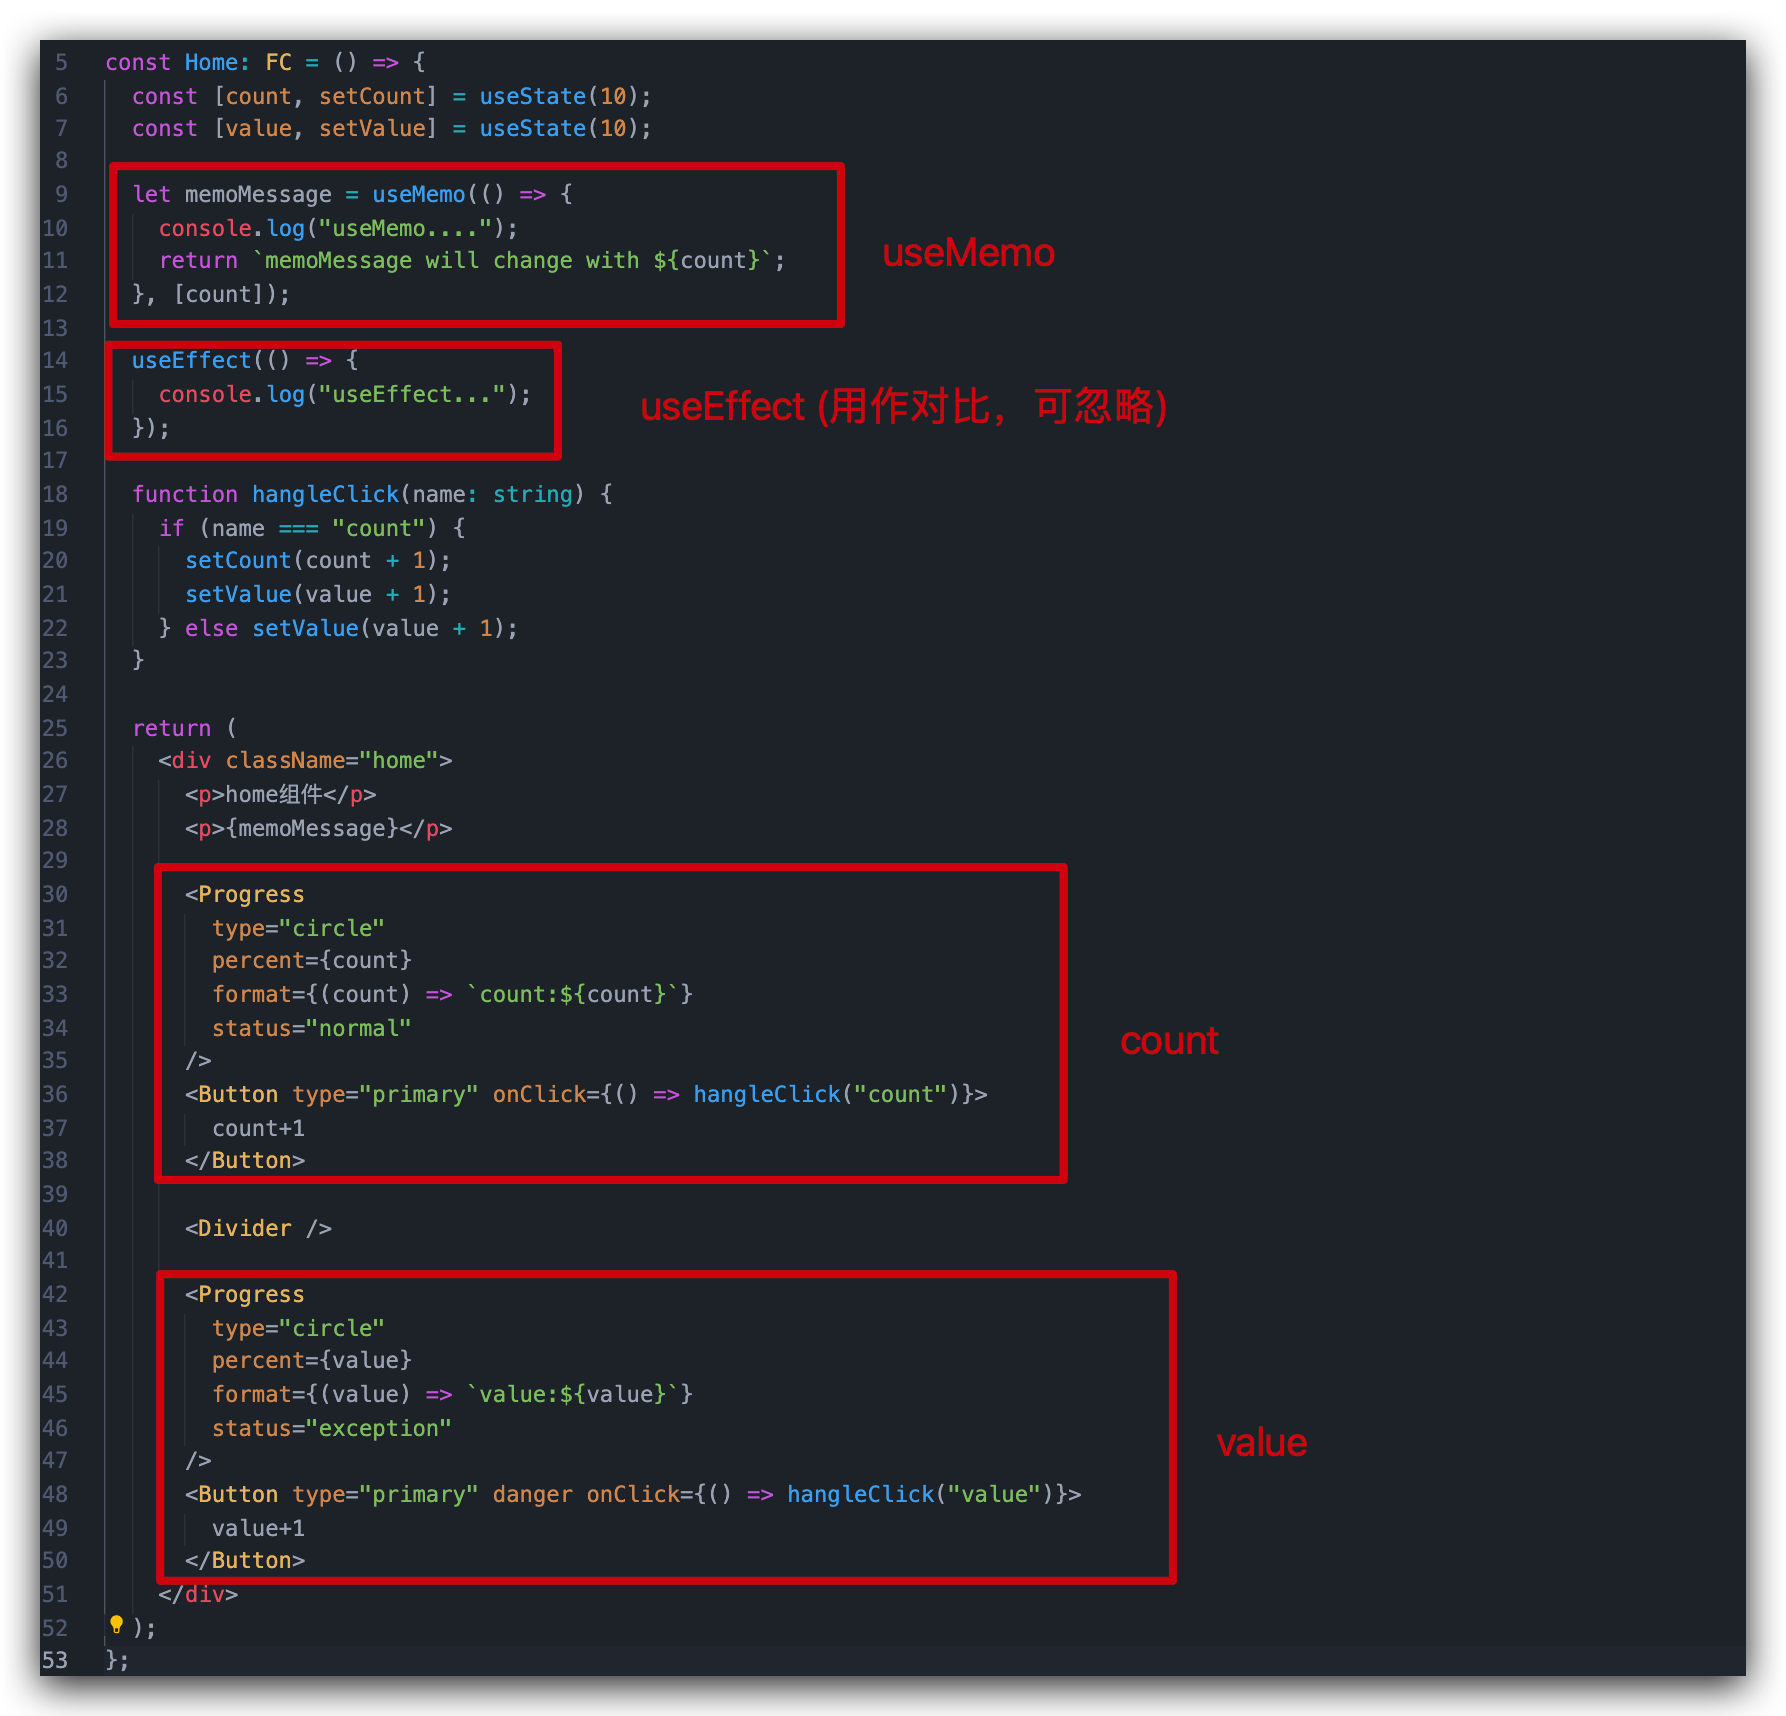Click 'percent={count}' attribute
Image resolution: width=1786 pixels, height=1716 pixels.
(312, 961)
